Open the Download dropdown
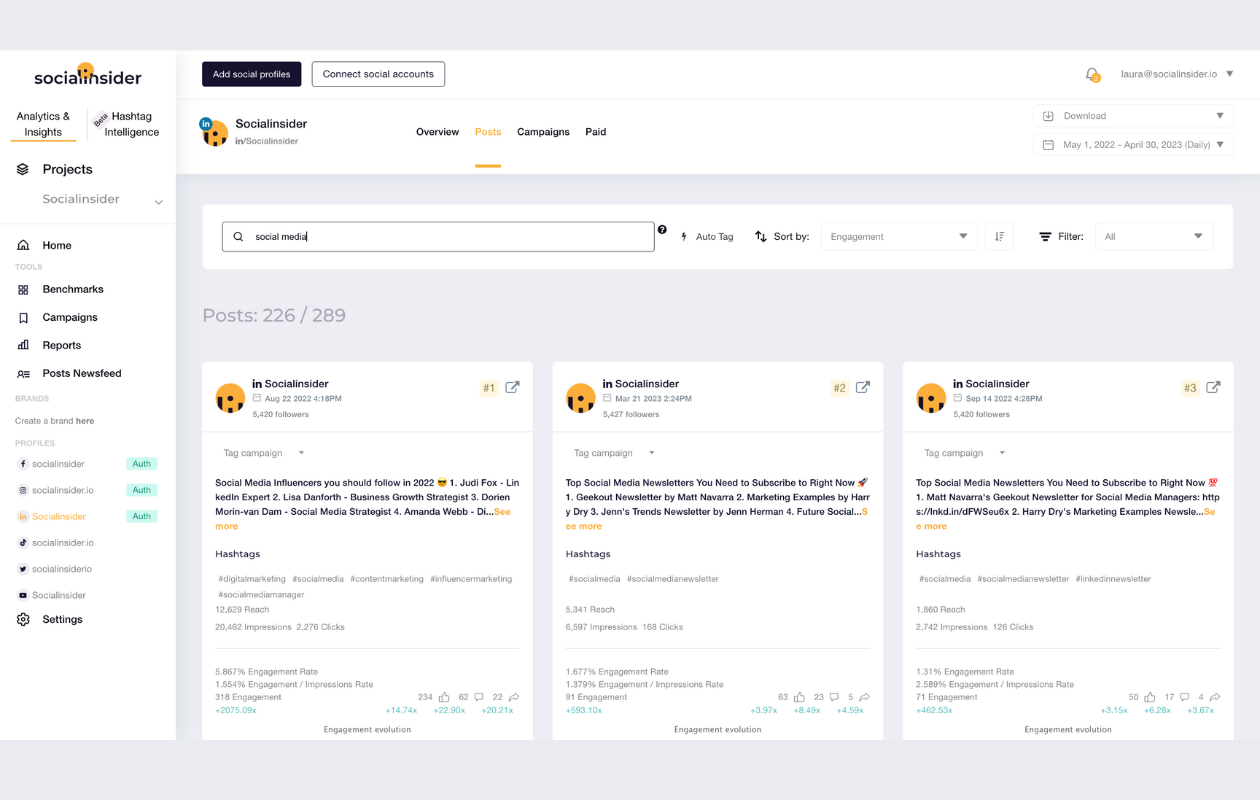 [x=1133, y=116]
